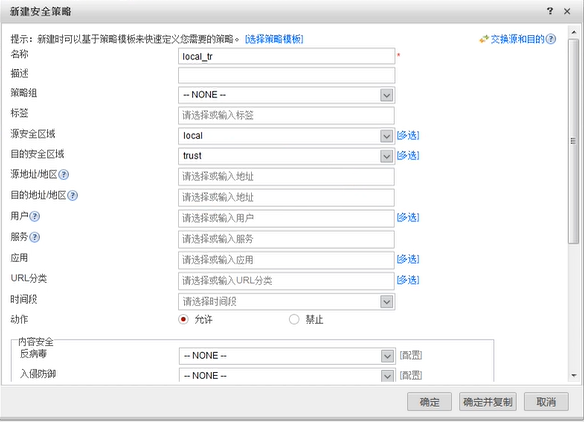Focus the 应用 input field
Image resolution: width=584 pixels, height=422 pixels.
[x=286, y=260]
